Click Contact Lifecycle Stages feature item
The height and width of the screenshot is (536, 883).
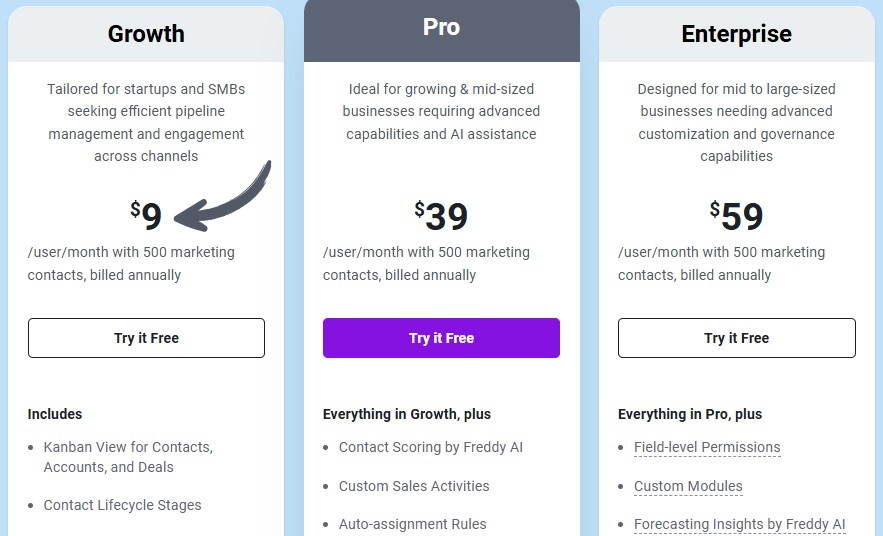(122, 505)
